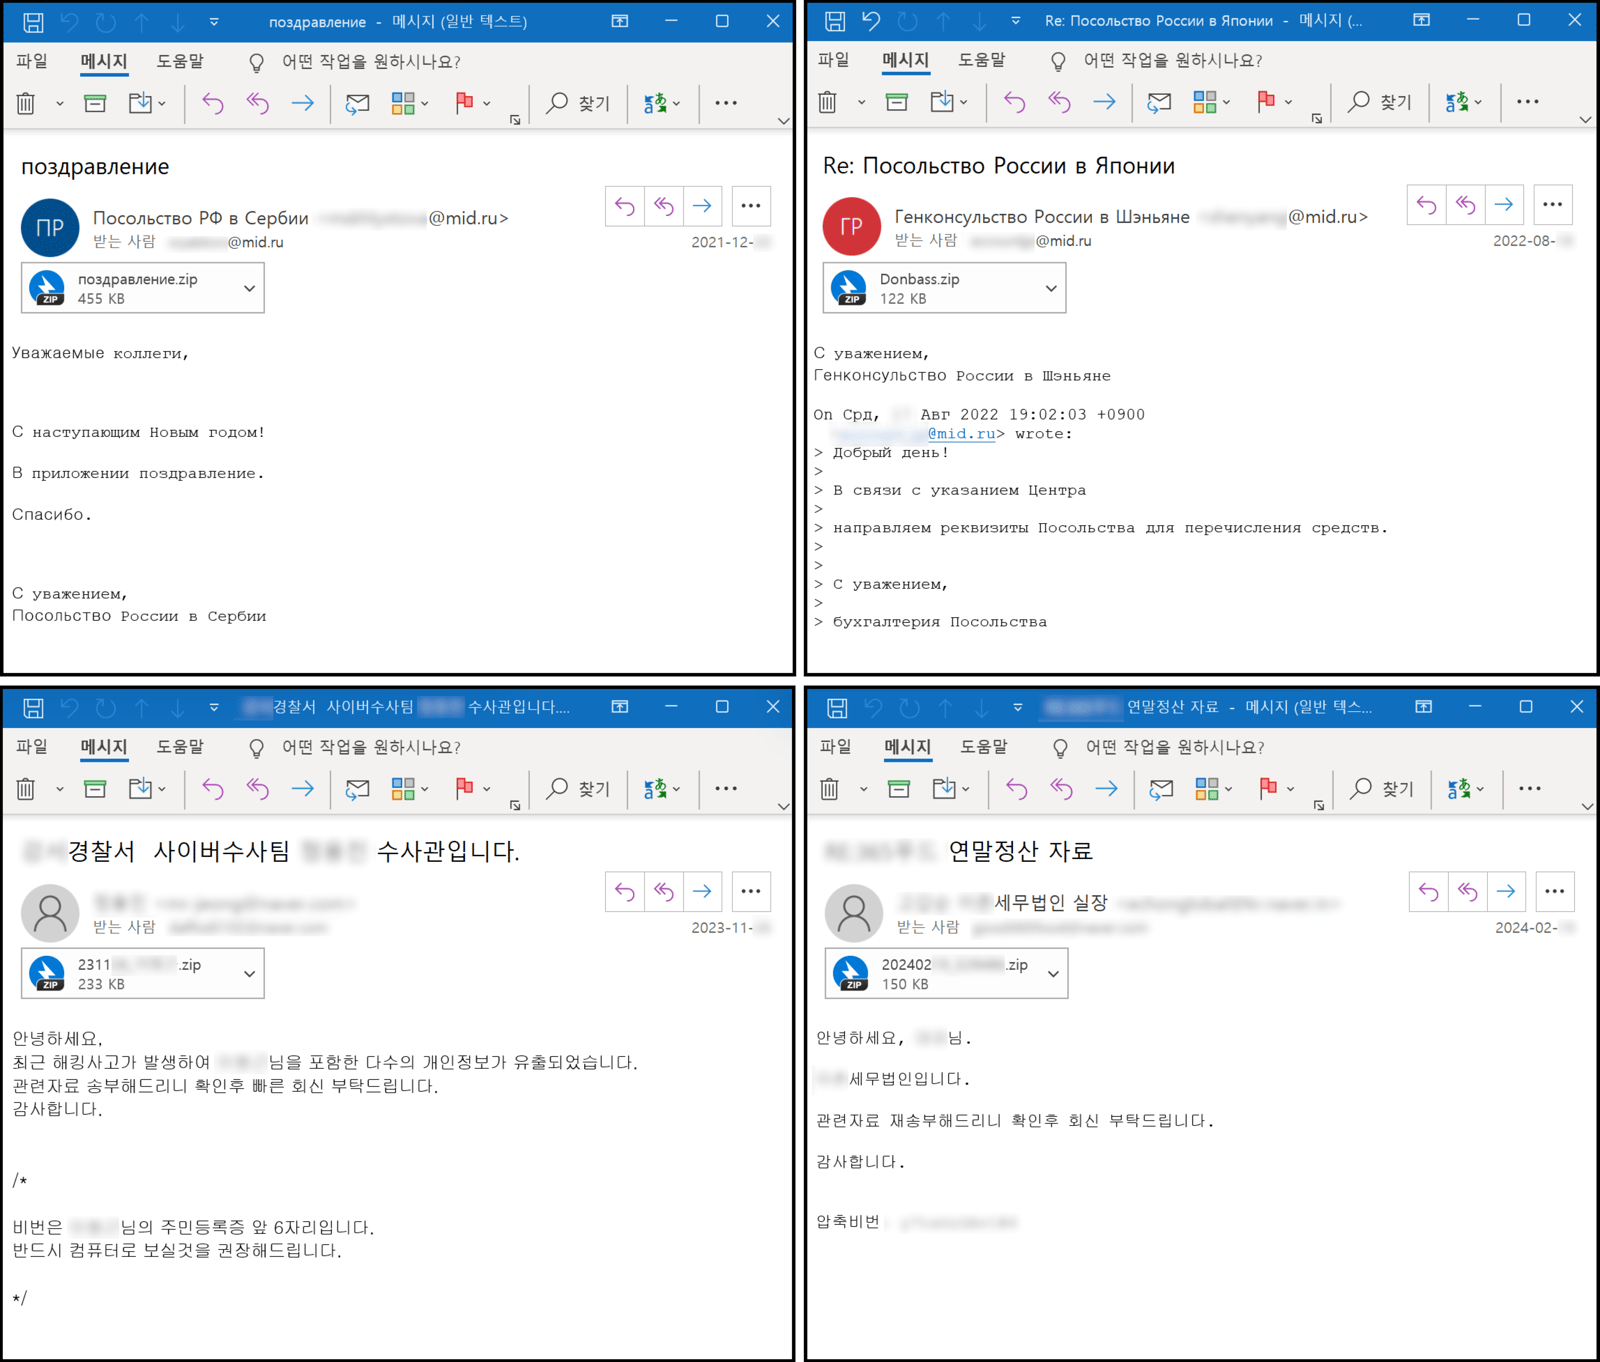This screenshot has height=1362, width=1600.
Task: Click Reply arrow in 연말정산 자료 window toolbar
Action: [1016, 789]
